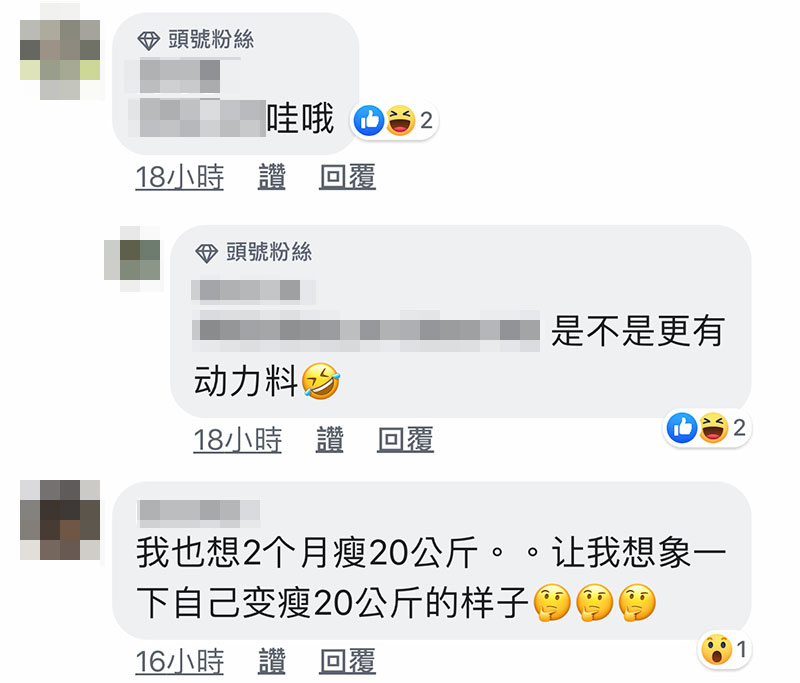Viewport: 800px width, 683px height.
Task: Like the 瘦20公斤 comment with 讚
Action: [x=271, y=661]
